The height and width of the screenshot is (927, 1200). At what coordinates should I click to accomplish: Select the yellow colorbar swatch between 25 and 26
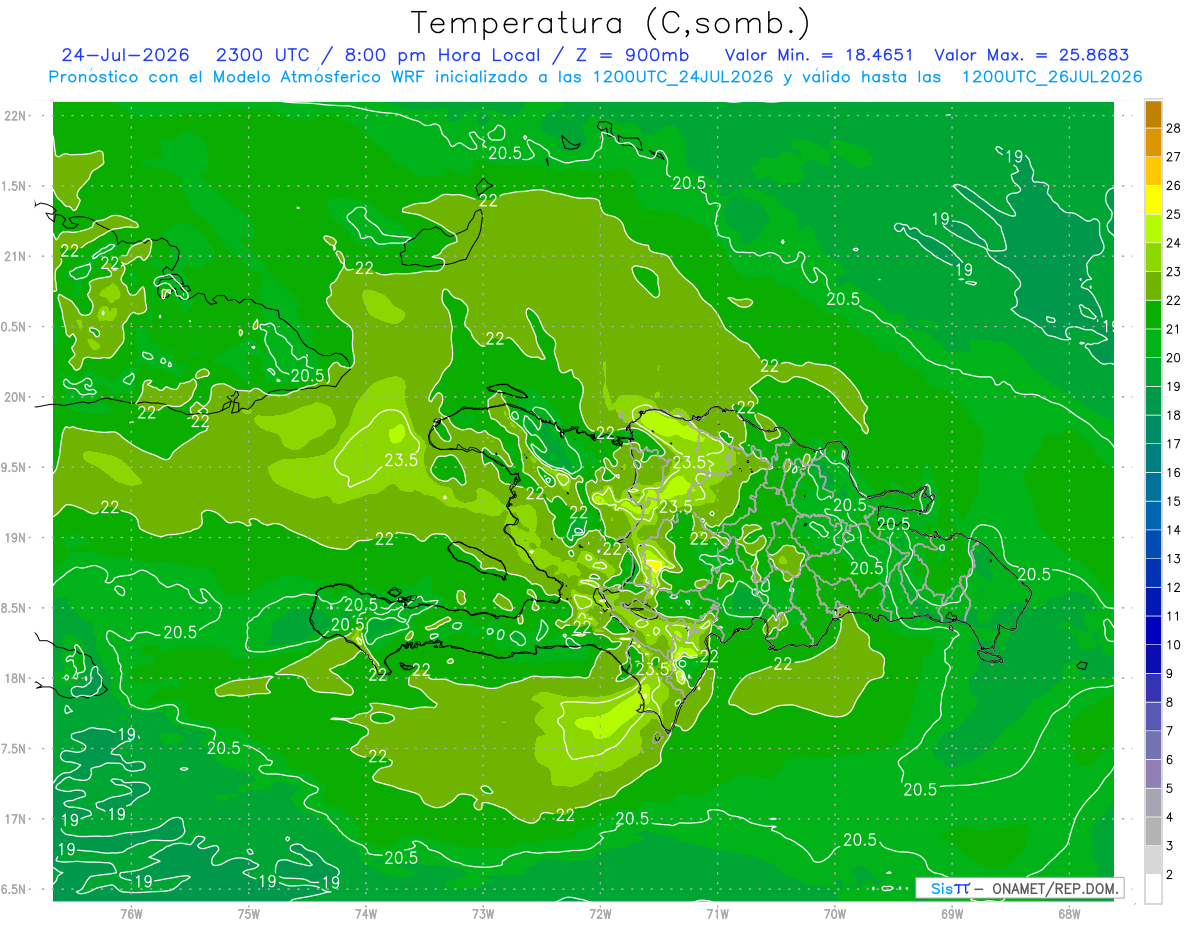point(1153,200)
